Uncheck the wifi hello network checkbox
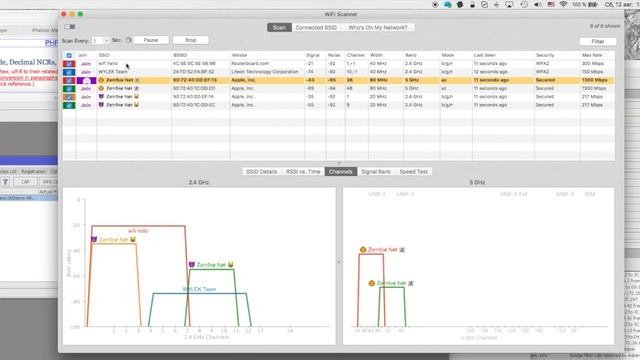The width and height of the screenshot is (640, 360). (69, 64)
